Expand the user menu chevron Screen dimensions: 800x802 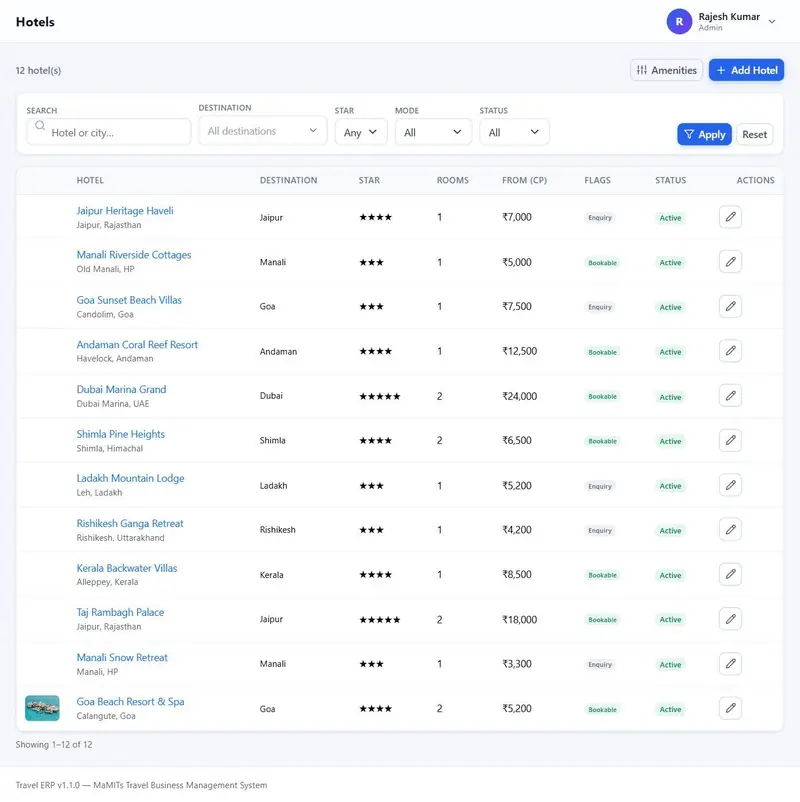772,21
